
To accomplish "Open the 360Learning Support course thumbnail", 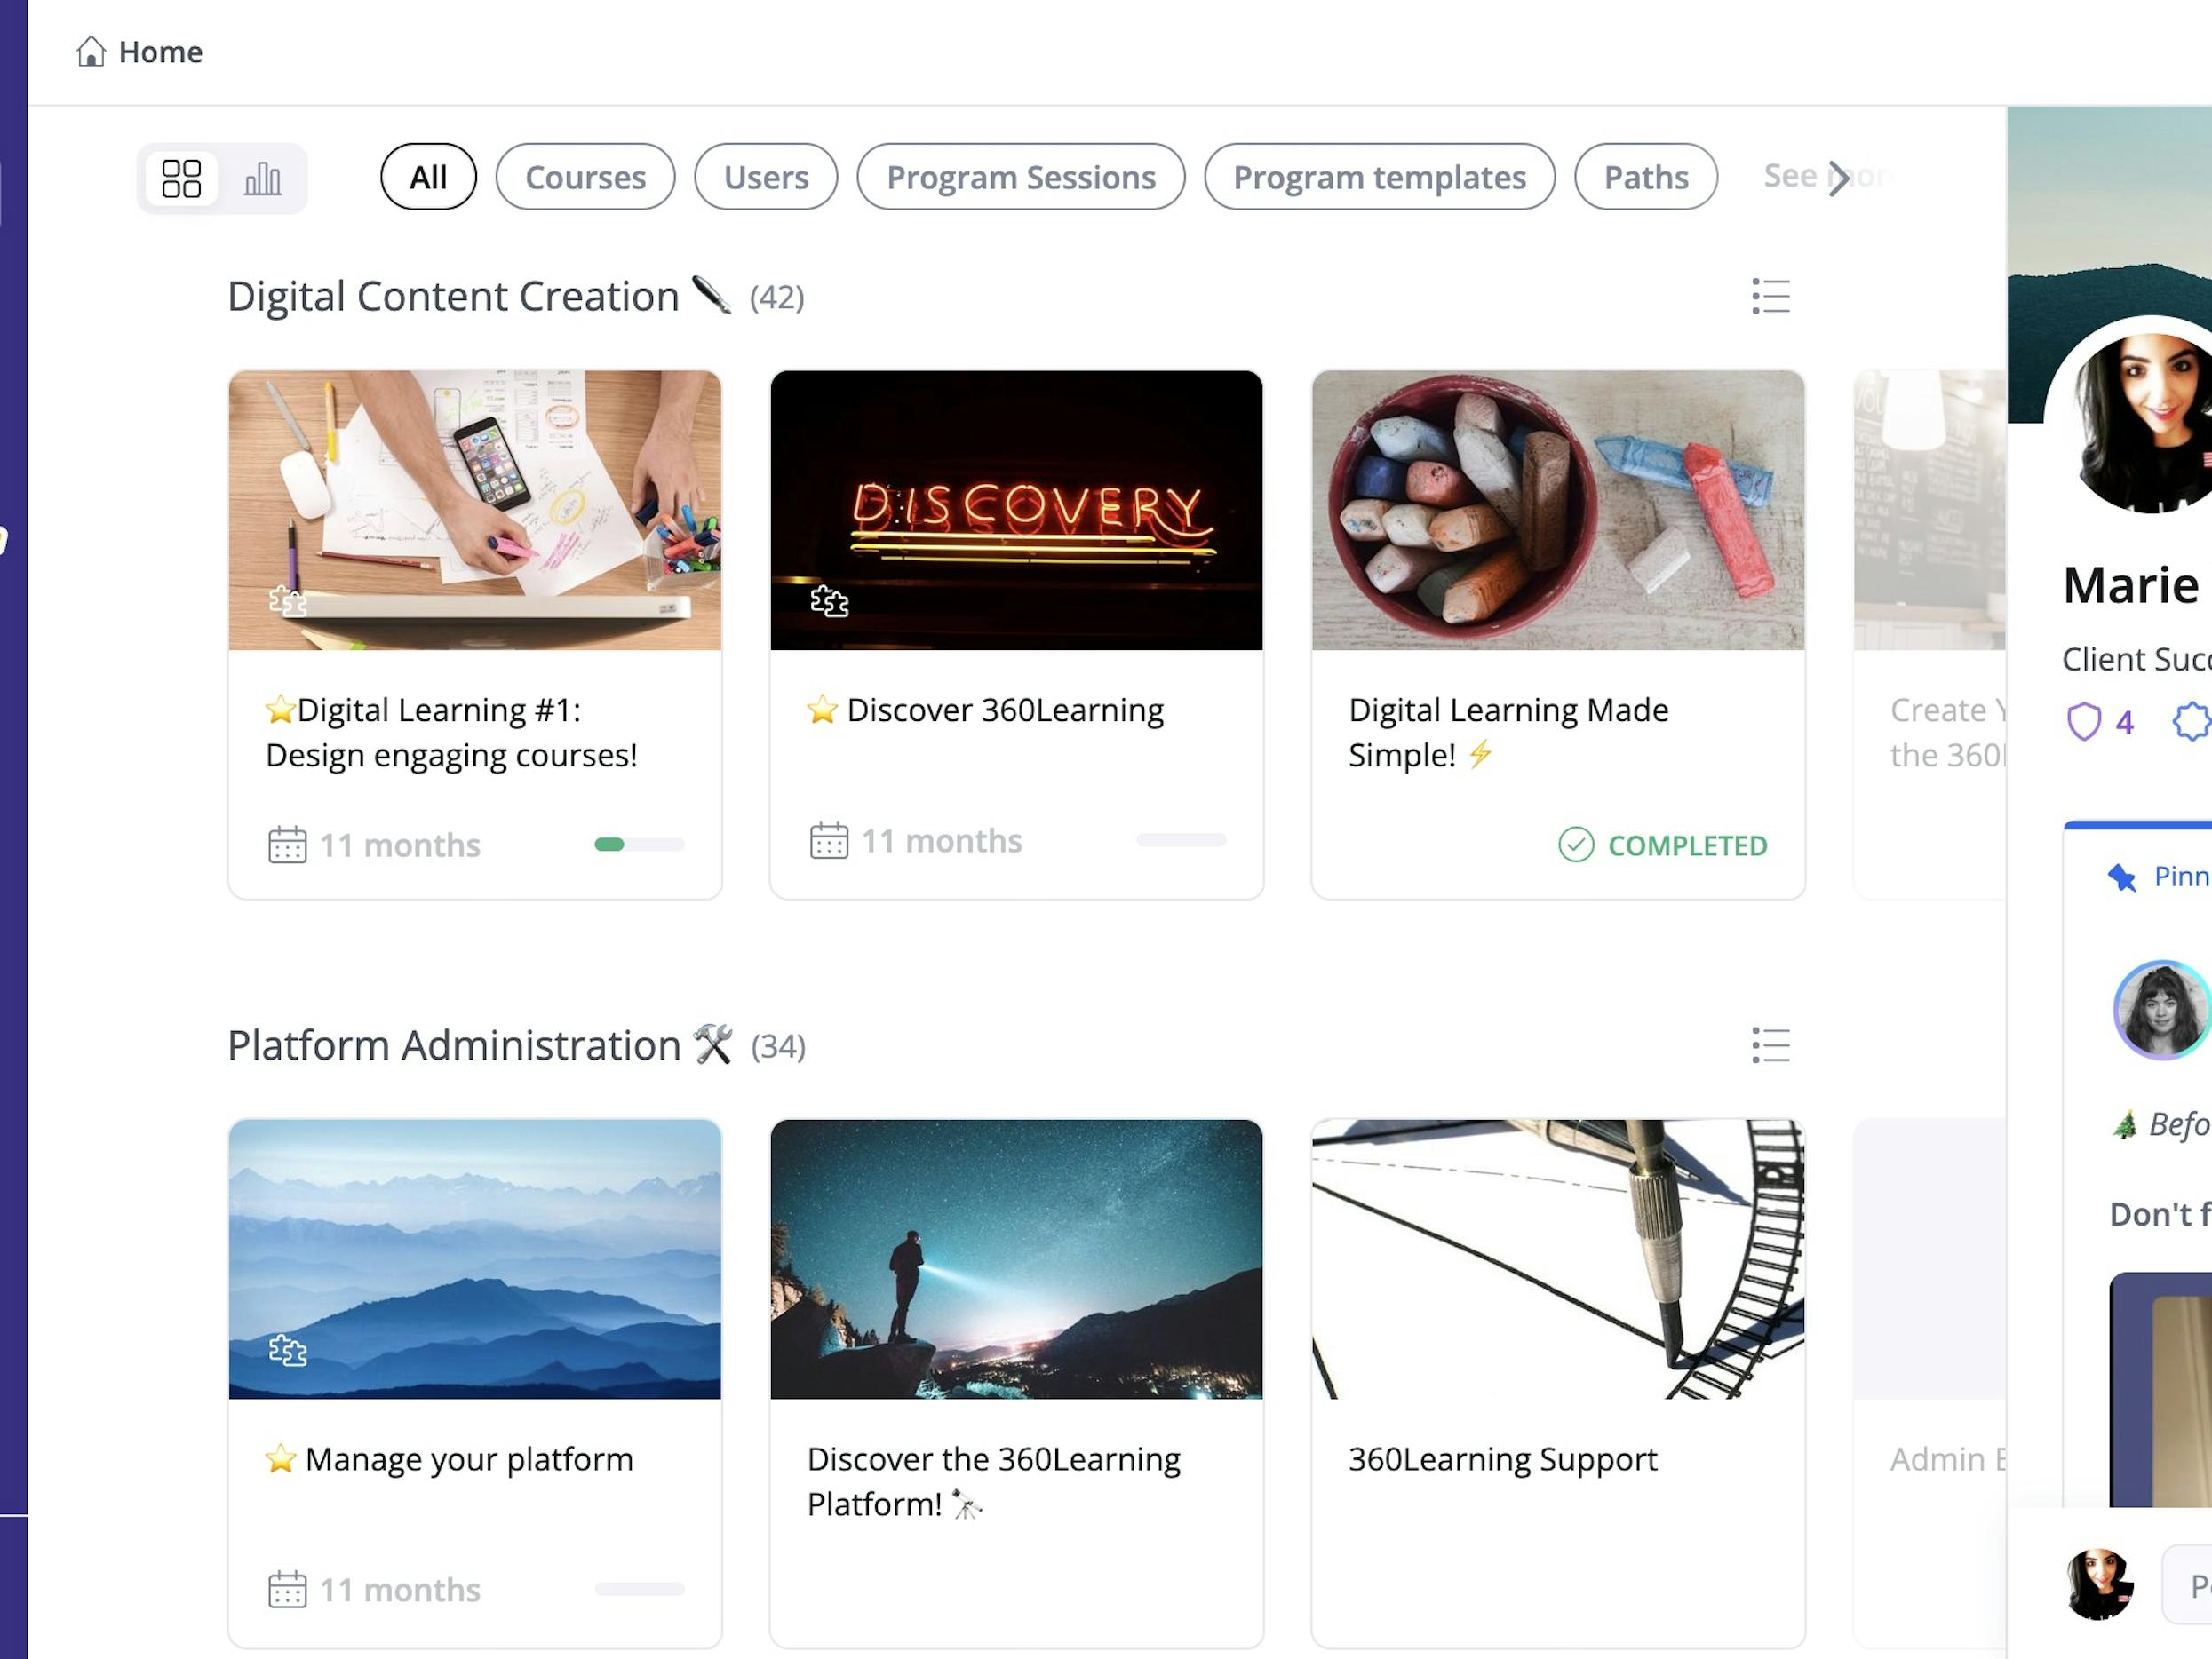I will tap(1558, 1258).
